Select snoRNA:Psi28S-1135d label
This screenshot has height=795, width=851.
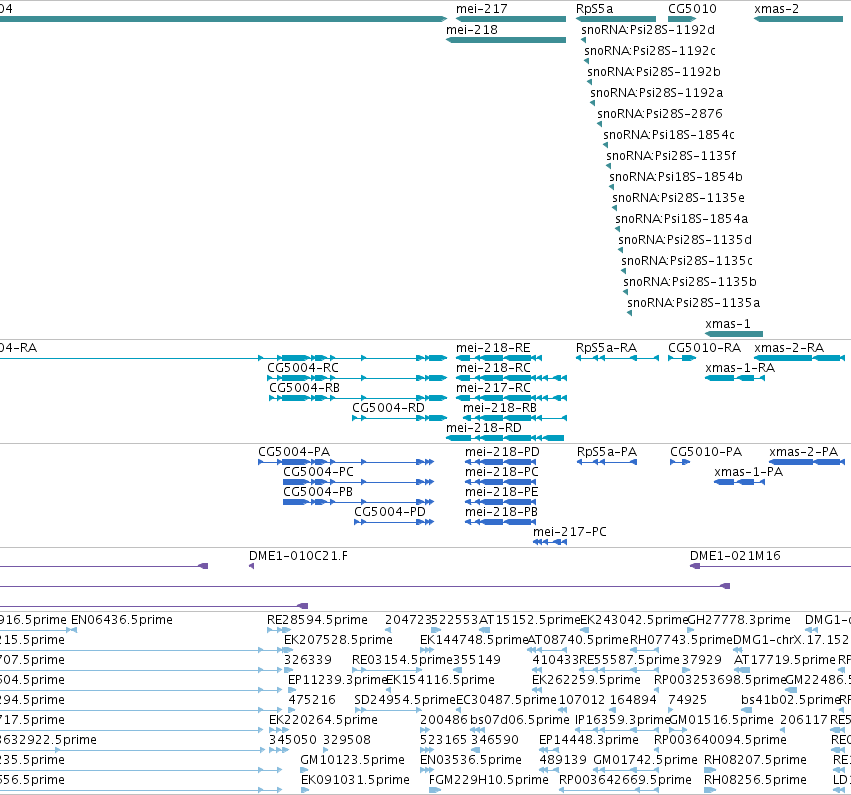point(685,240)
